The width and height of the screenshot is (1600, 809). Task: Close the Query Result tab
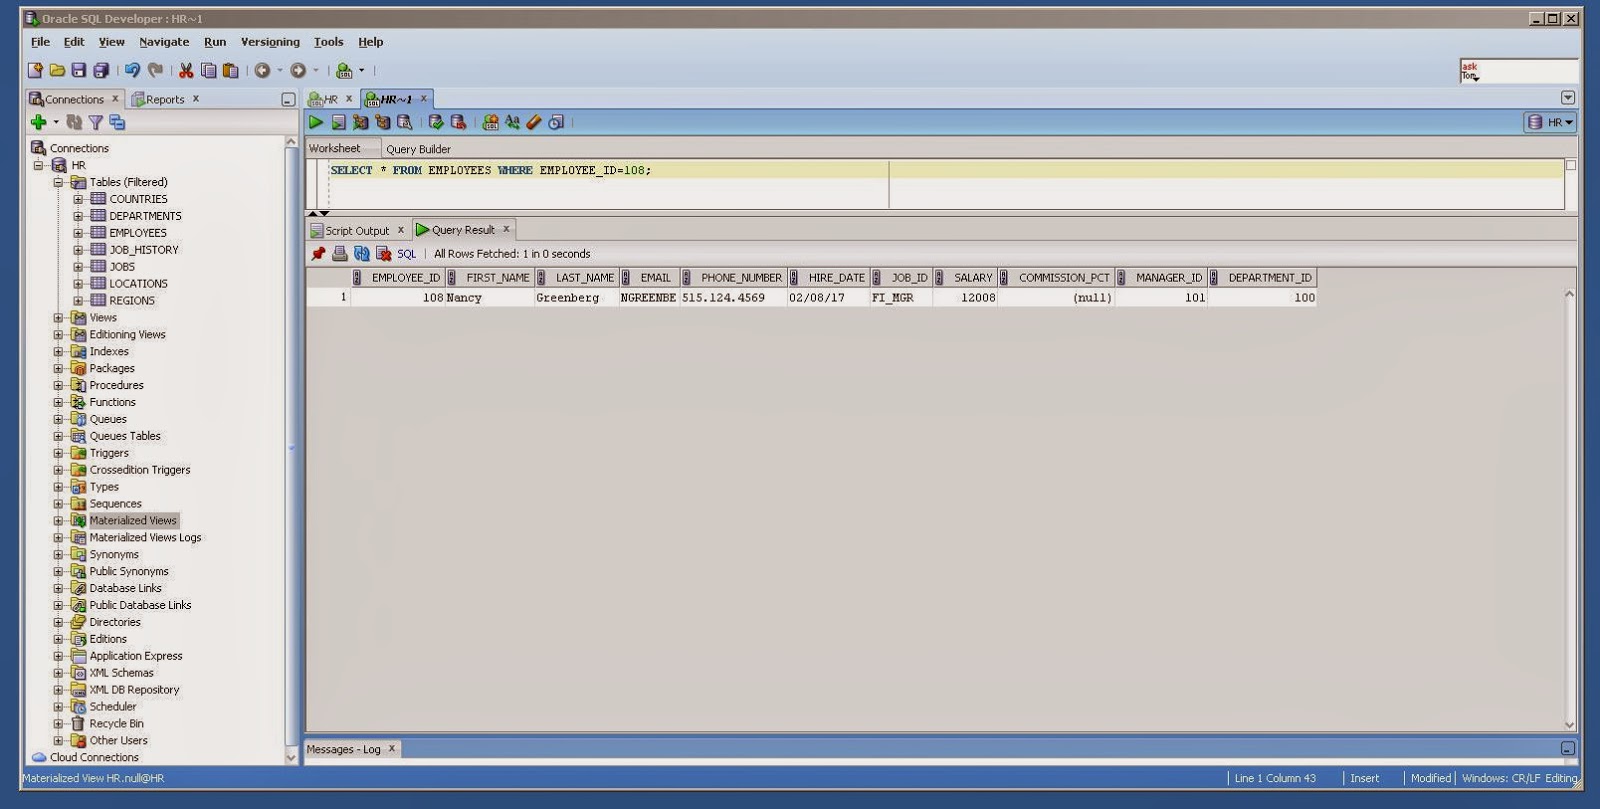[x=506, y=229]
